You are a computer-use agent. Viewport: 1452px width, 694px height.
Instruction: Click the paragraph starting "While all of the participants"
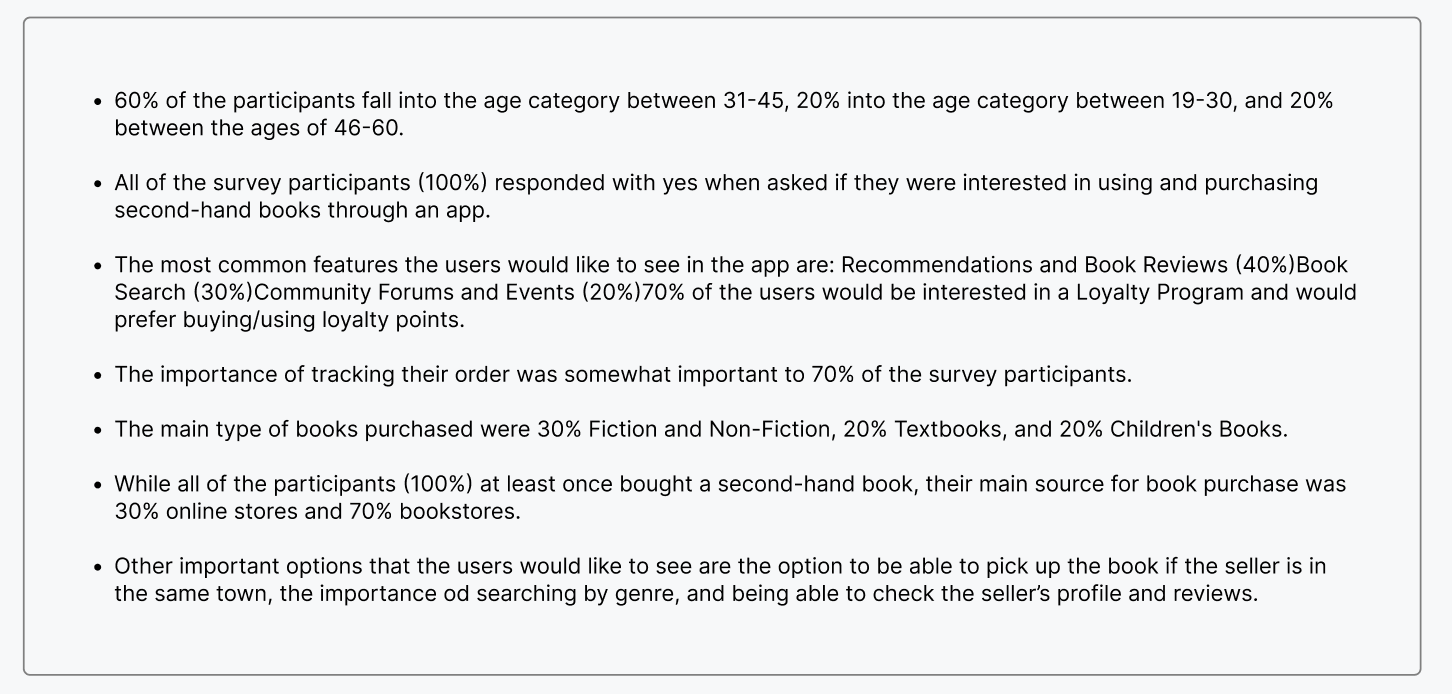(x=730, y=497)
